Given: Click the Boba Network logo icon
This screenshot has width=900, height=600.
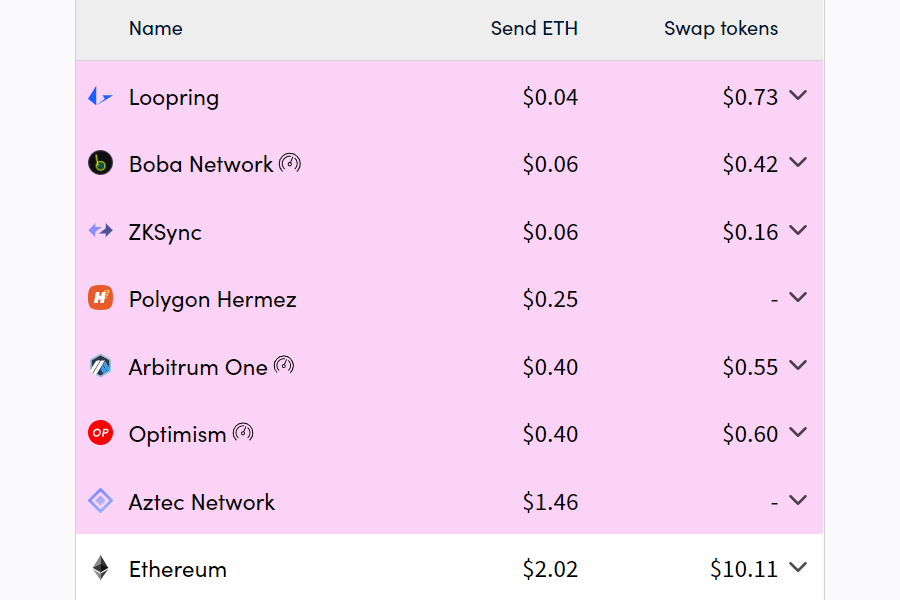Looking at the screenshot, I should coord(100,163).
